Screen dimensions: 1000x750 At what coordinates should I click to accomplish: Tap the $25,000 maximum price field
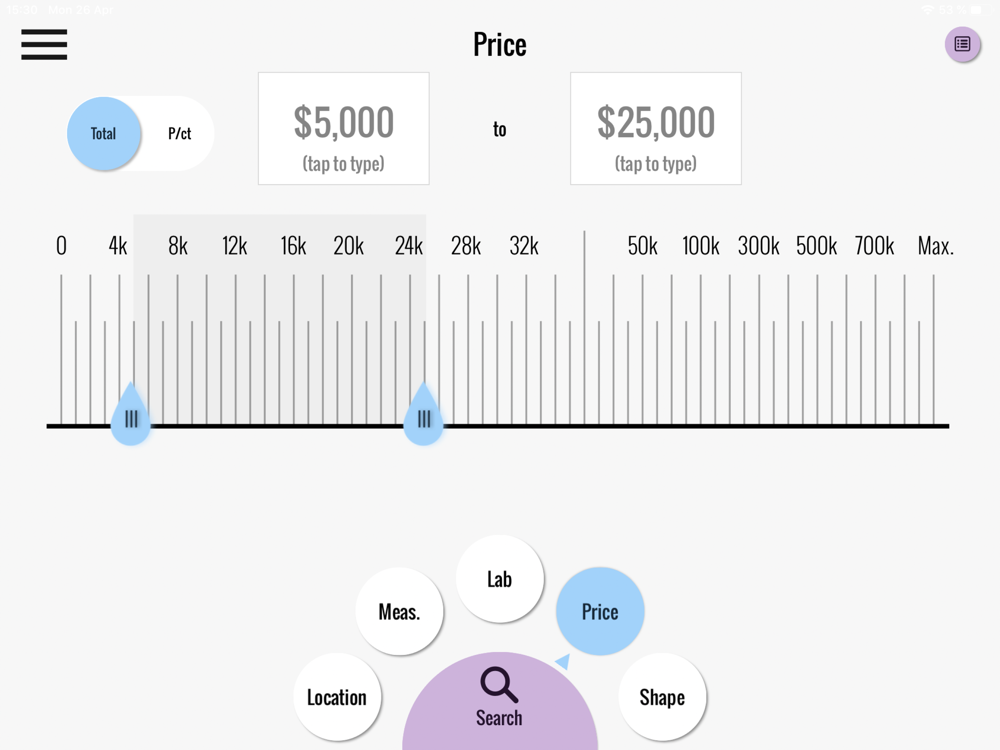click(656, 129)
